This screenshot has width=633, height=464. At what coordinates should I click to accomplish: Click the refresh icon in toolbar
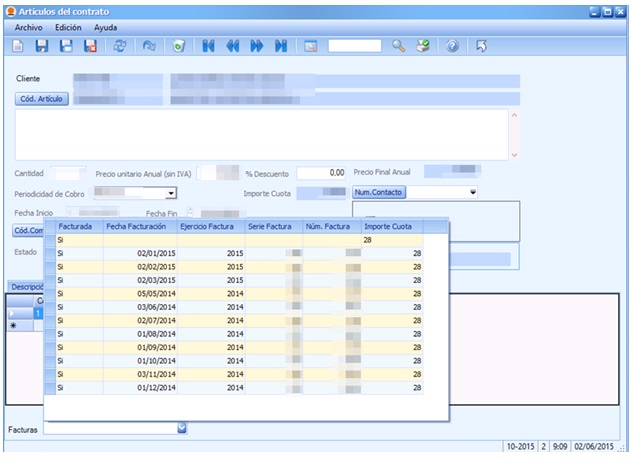(x=121, y=46)
